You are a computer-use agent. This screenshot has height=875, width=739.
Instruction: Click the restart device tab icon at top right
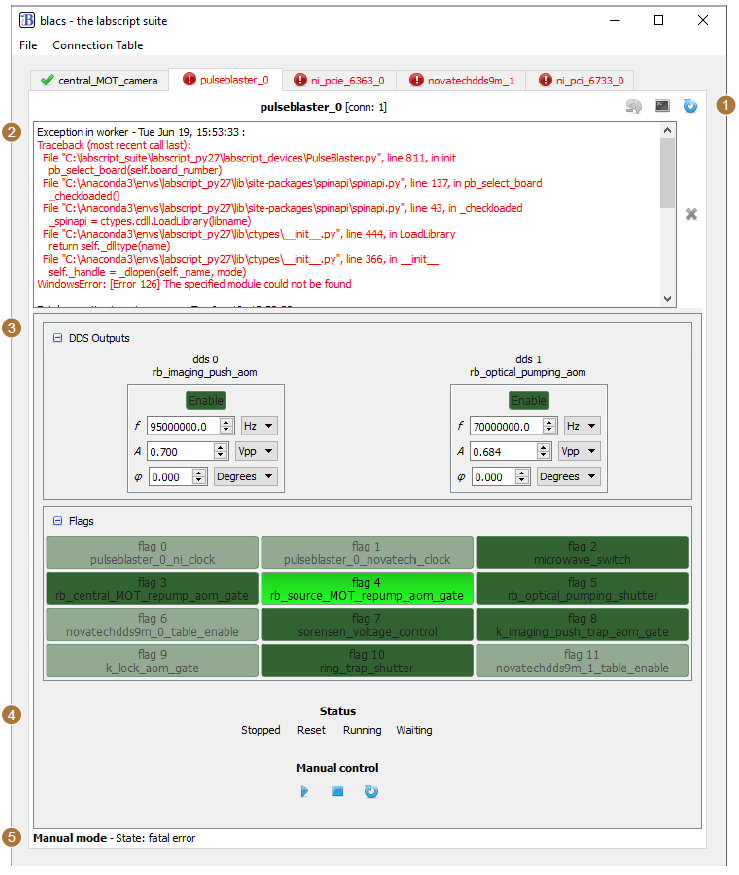click(690, 106)
